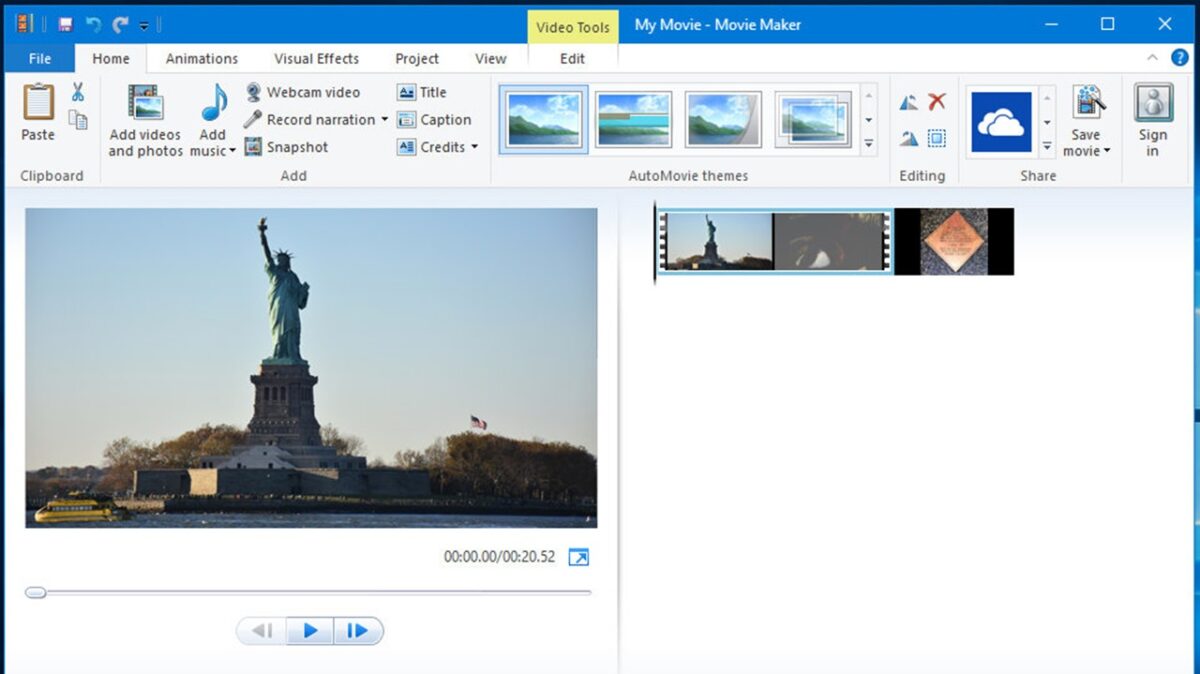1200x674 pixels.
Task: Expand the Credits dropdown arrow
Action: 474,147
